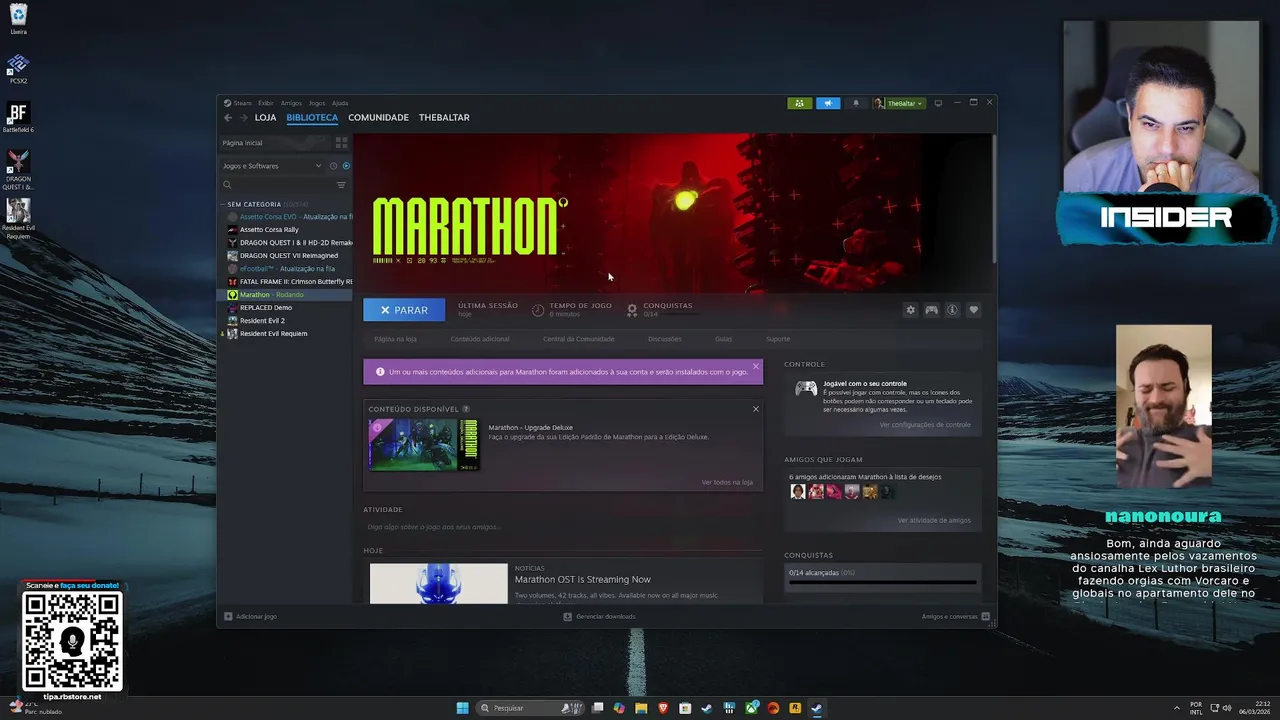Open the library grid view icon

pos(341,143)
